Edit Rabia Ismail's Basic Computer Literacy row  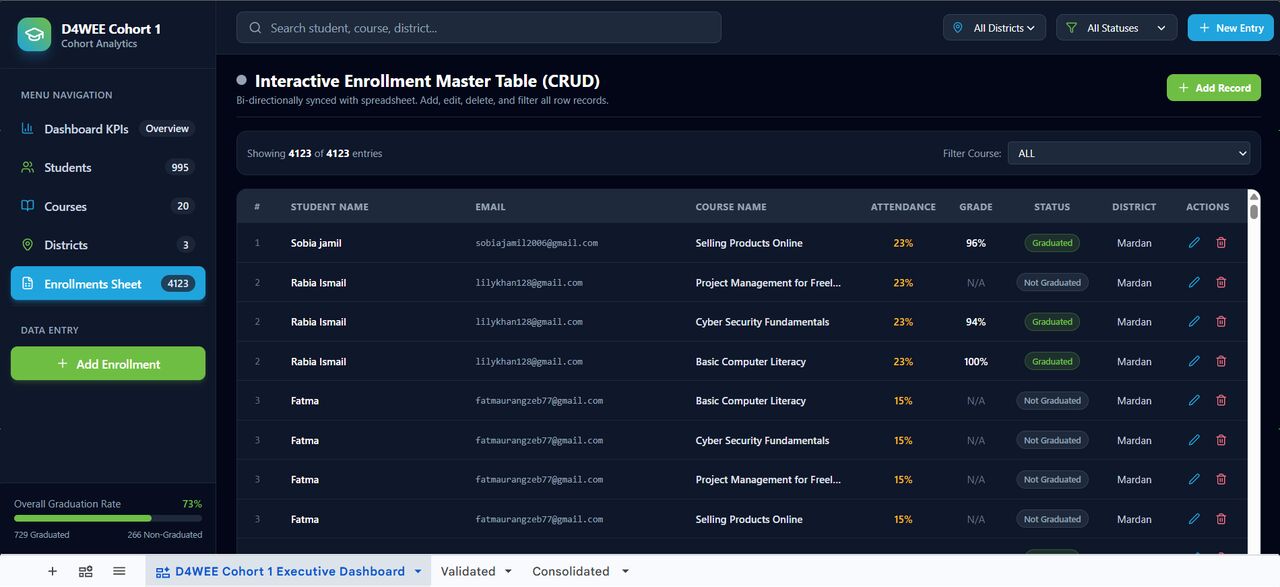point(1194,362)
